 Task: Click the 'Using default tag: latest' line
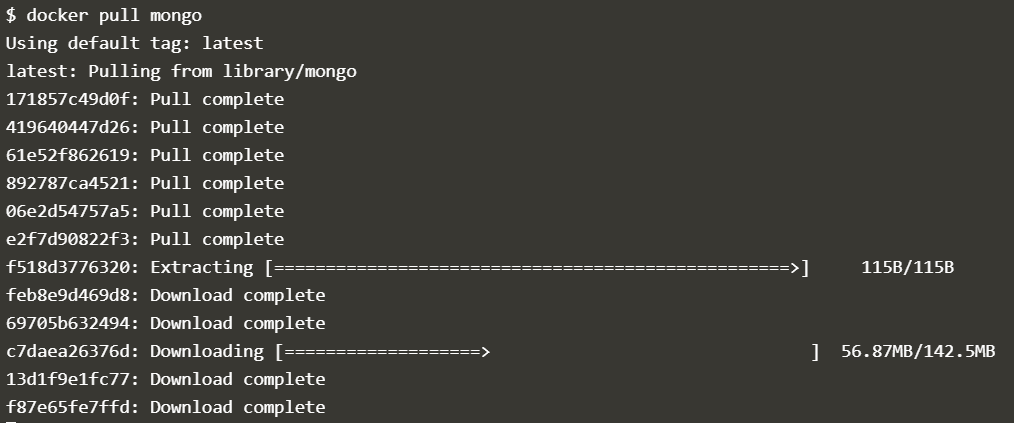pos(134,43)
